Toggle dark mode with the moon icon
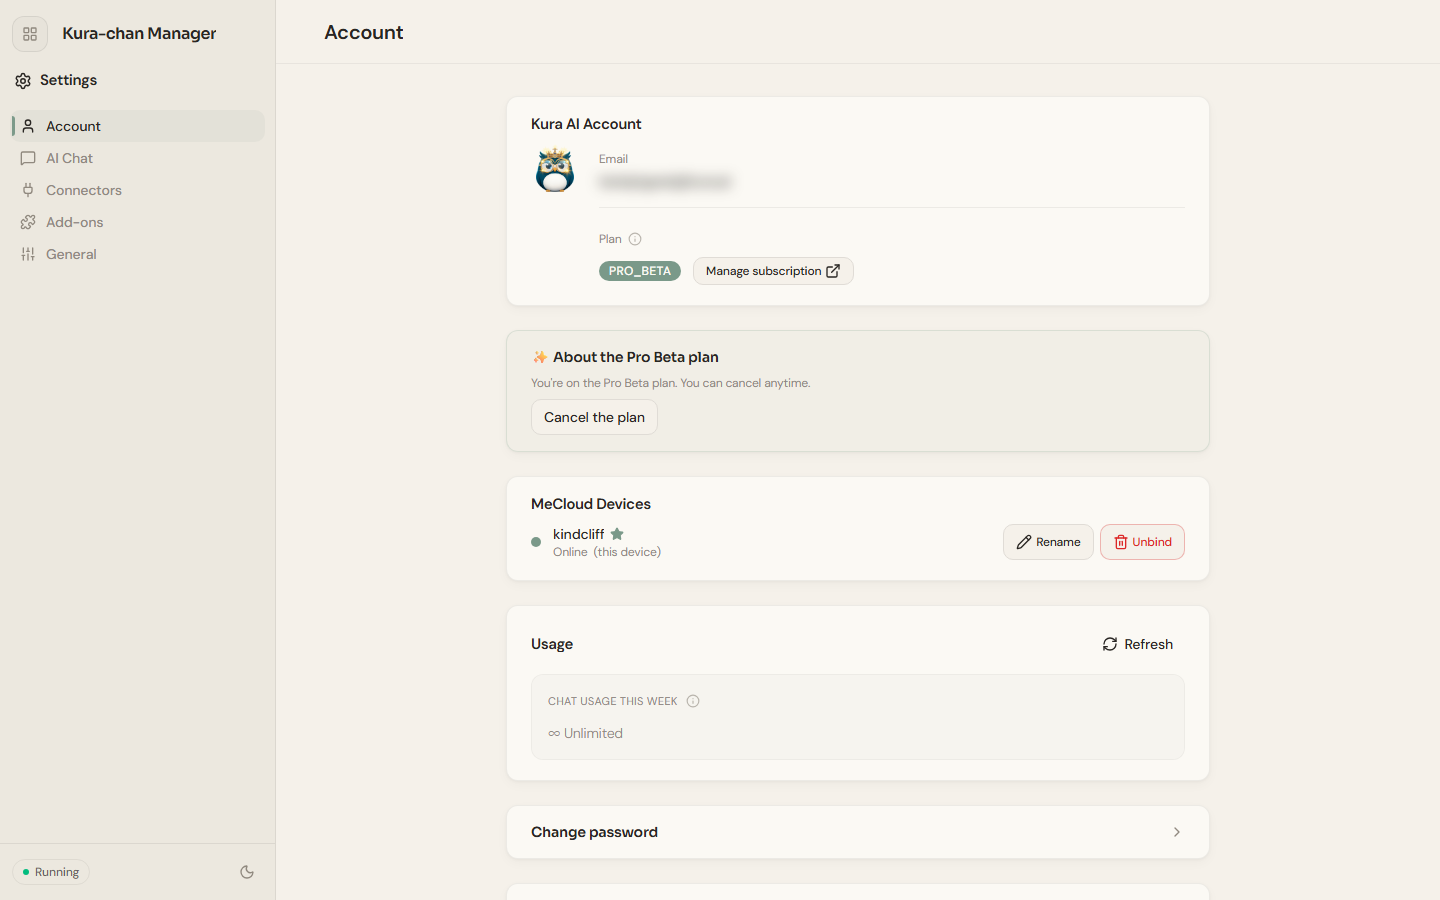The image size is (1440, 900). 247,872
